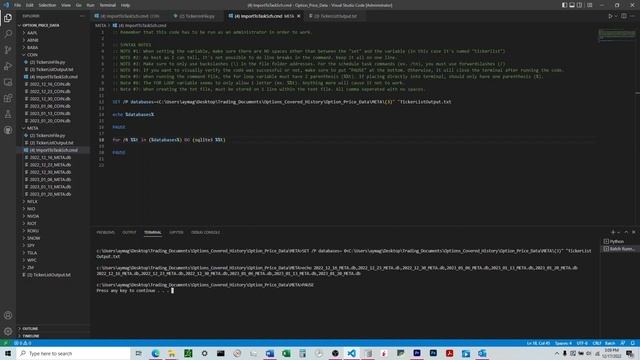The width and height of the screenshot is (640, 360).
Task: Click the errors and warnings status indicator
Action: click(x=22, y=343)
